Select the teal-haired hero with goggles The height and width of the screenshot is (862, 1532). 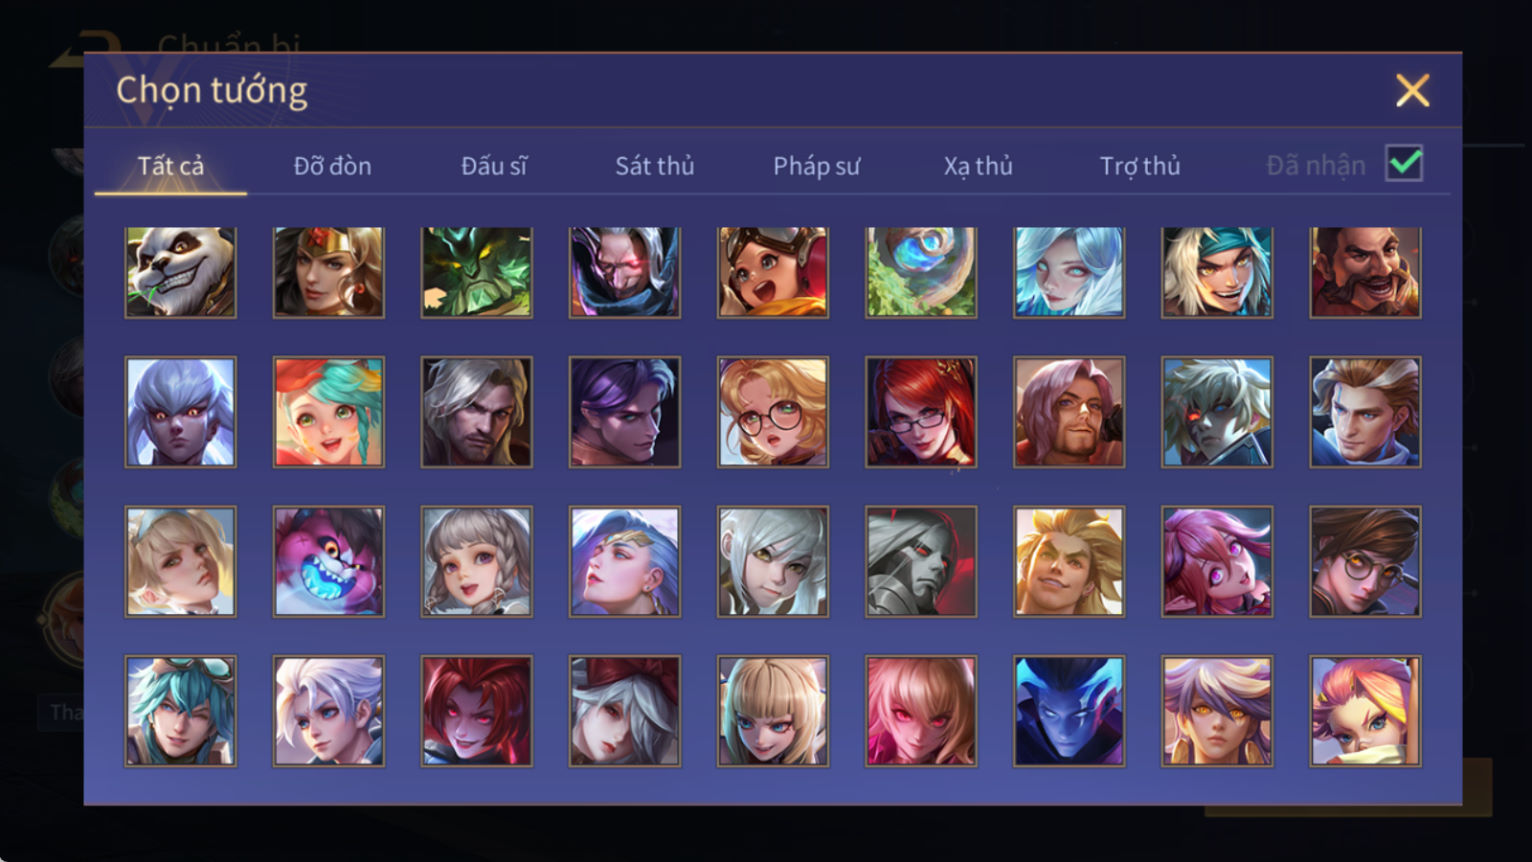(181, 711)
